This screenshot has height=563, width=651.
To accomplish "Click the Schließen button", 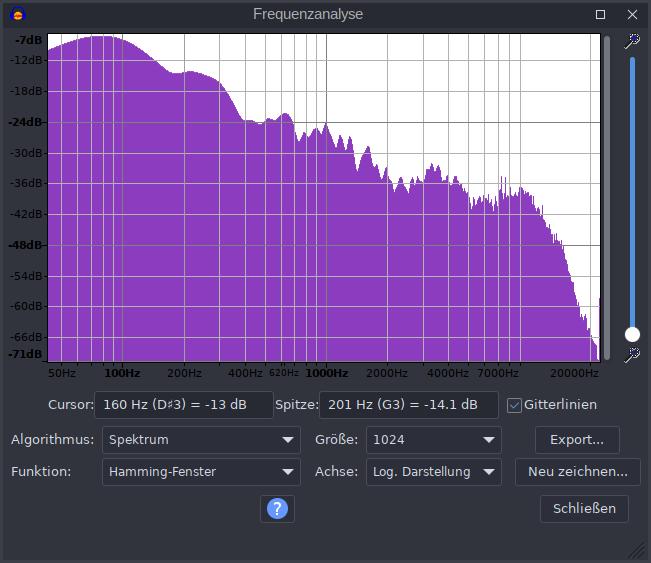I will coord(584,509).
